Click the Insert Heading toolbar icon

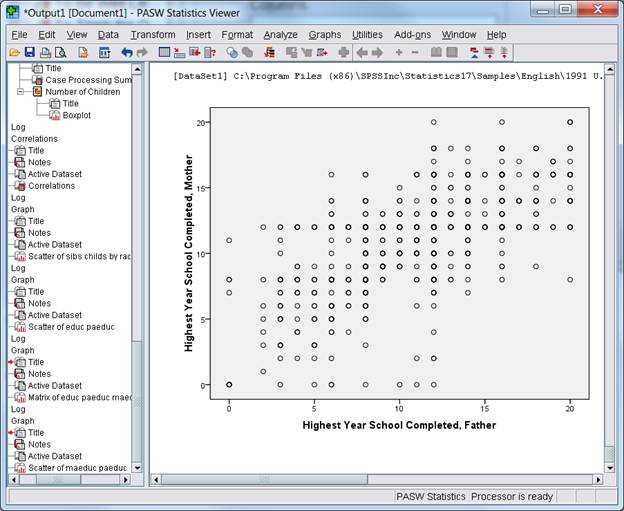click(474, 52)
